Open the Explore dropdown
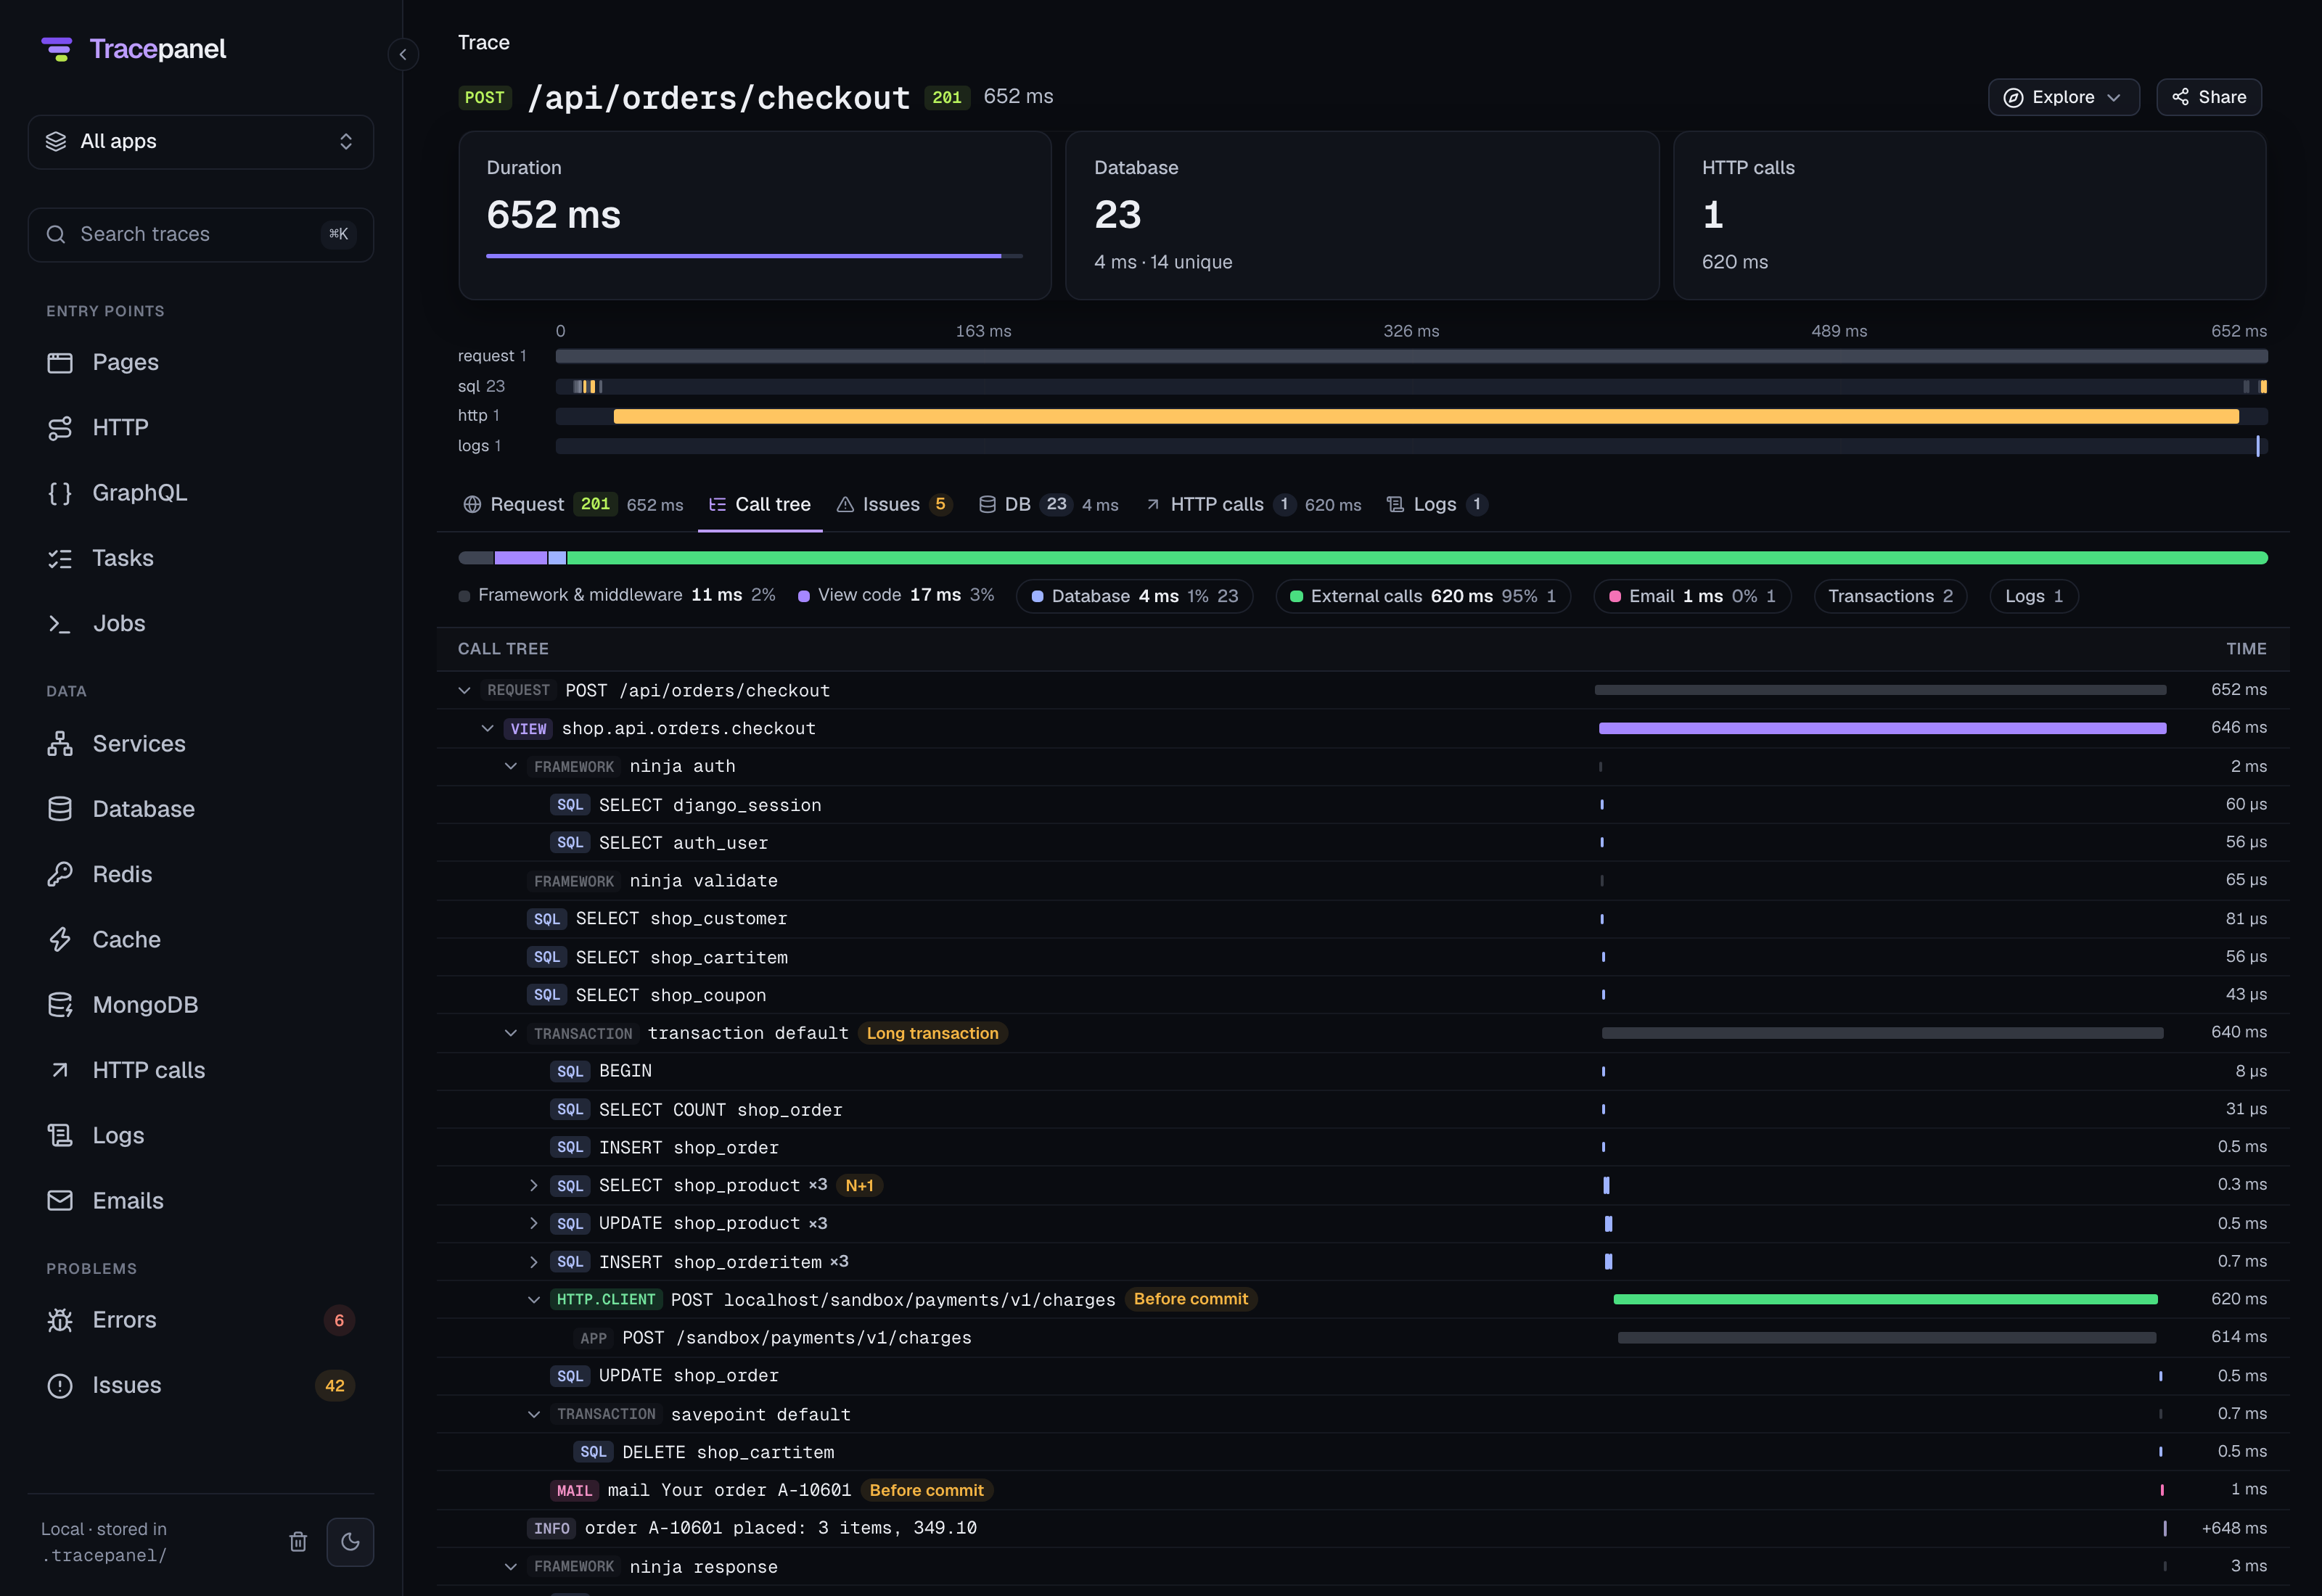 click(2063, 97)
